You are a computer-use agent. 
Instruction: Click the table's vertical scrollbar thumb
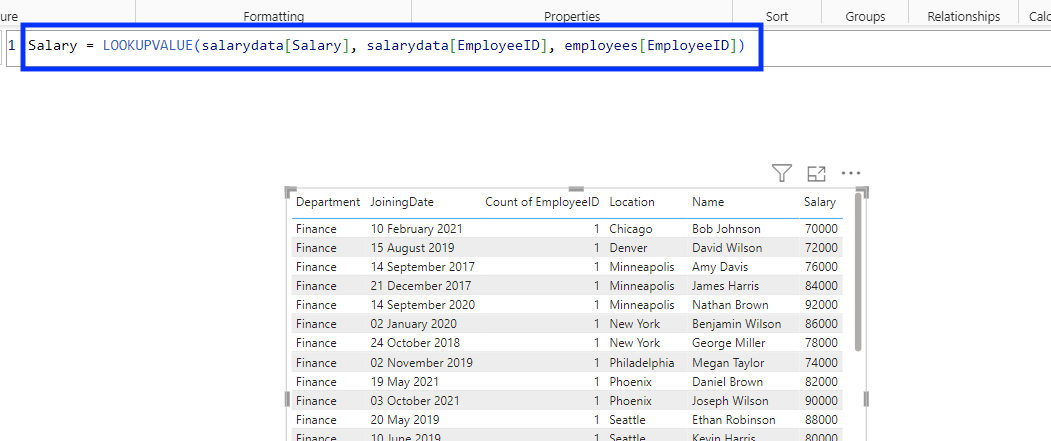(x=859, y=271)
